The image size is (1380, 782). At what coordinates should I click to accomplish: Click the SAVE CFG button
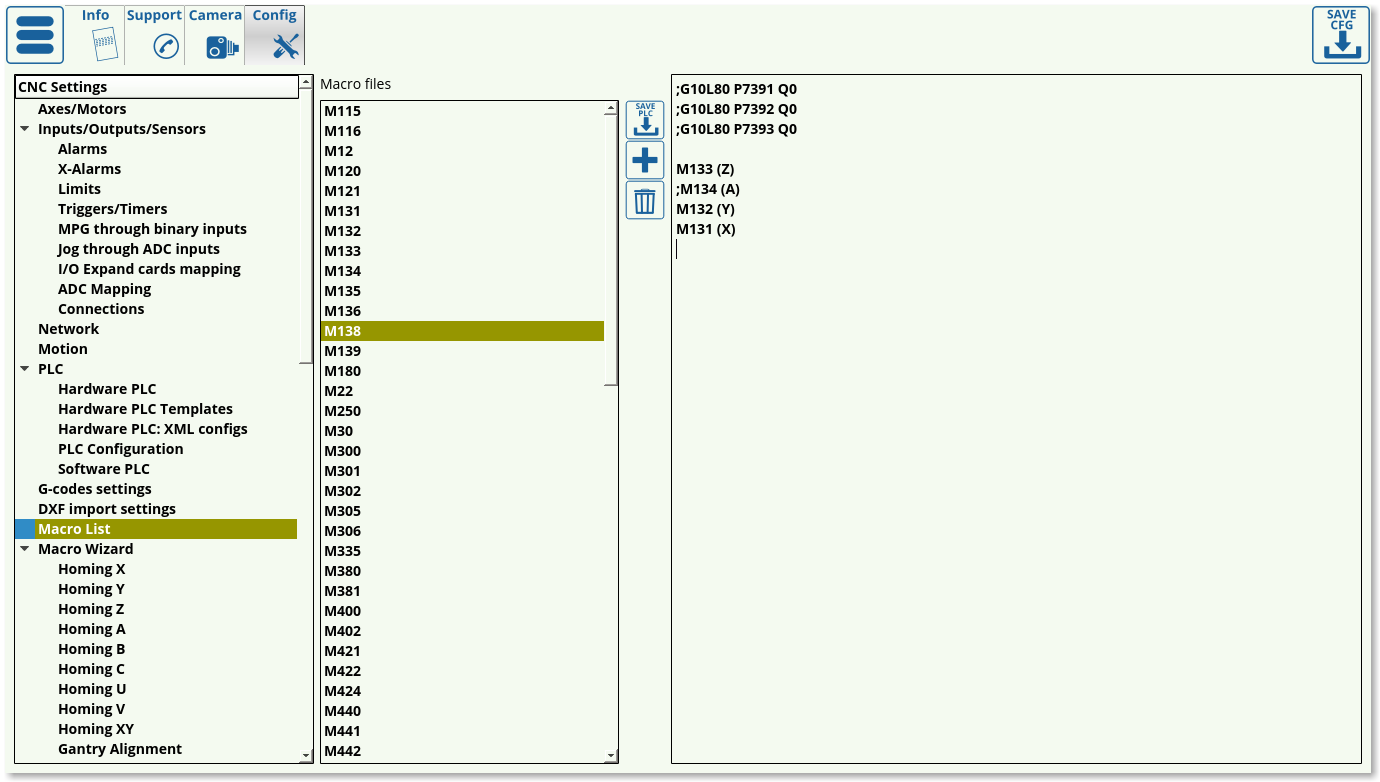coord(1340,35)
